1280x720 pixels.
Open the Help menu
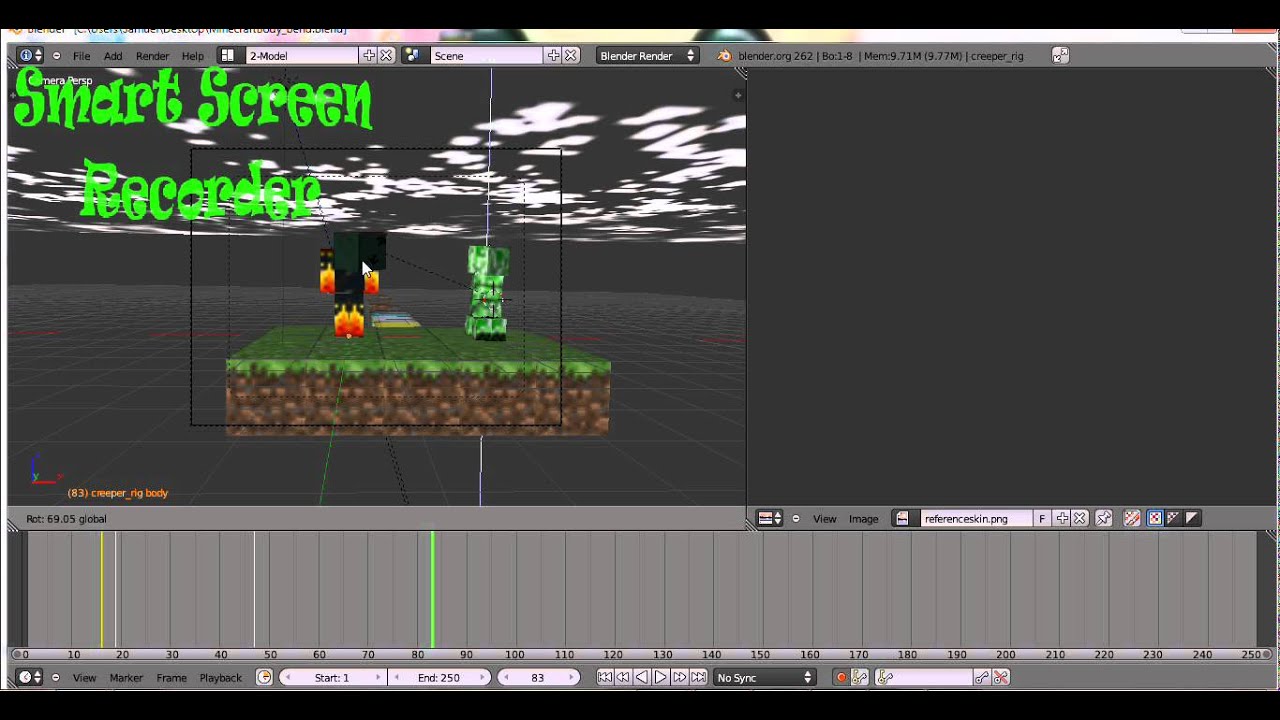coord(193,56)
